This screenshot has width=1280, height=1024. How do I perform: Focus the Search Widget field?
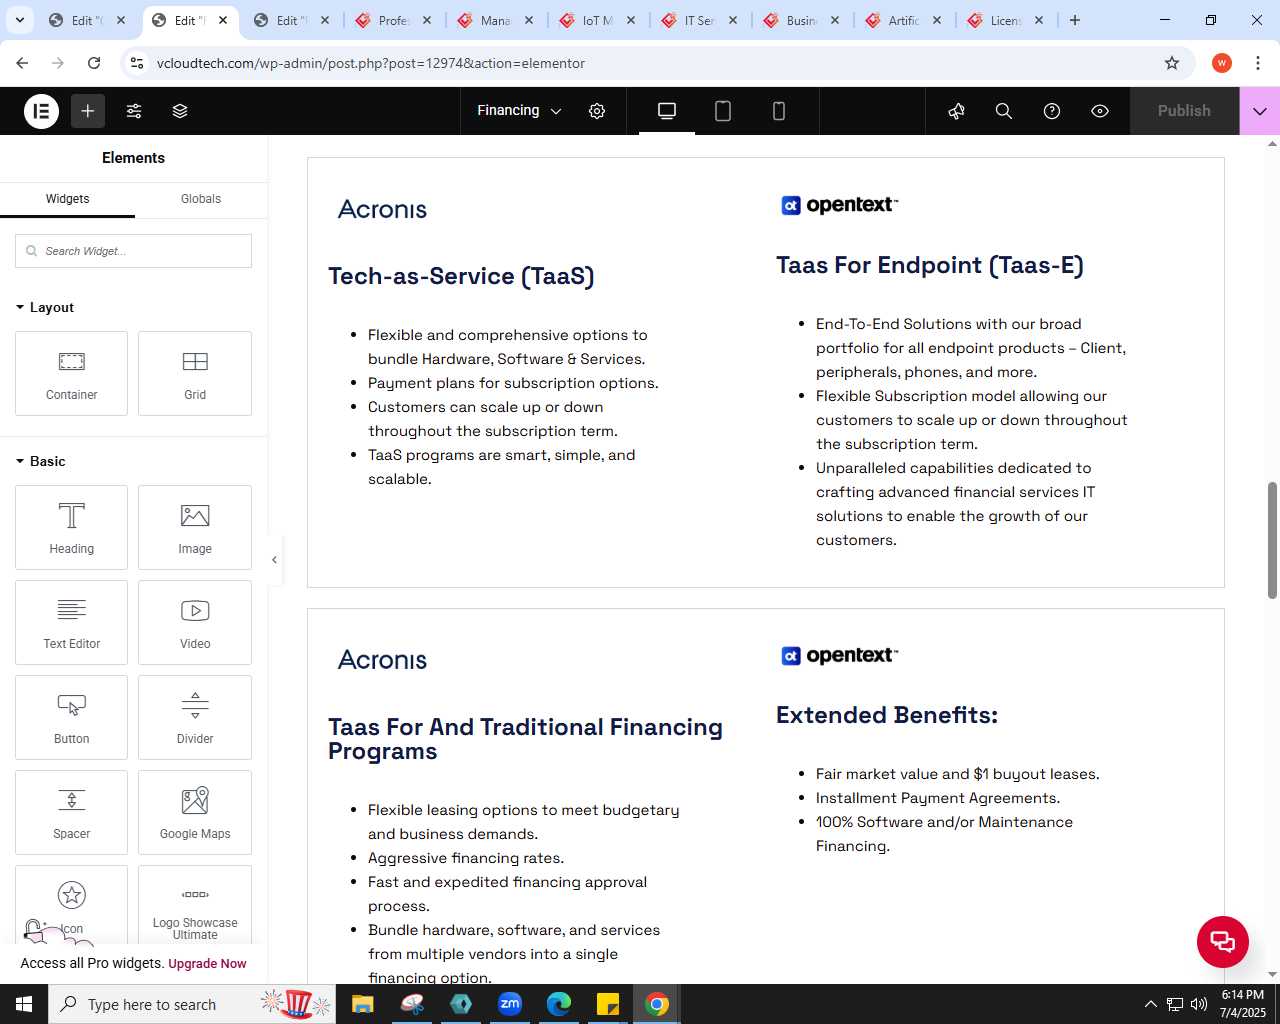click(x=133, y=251)
